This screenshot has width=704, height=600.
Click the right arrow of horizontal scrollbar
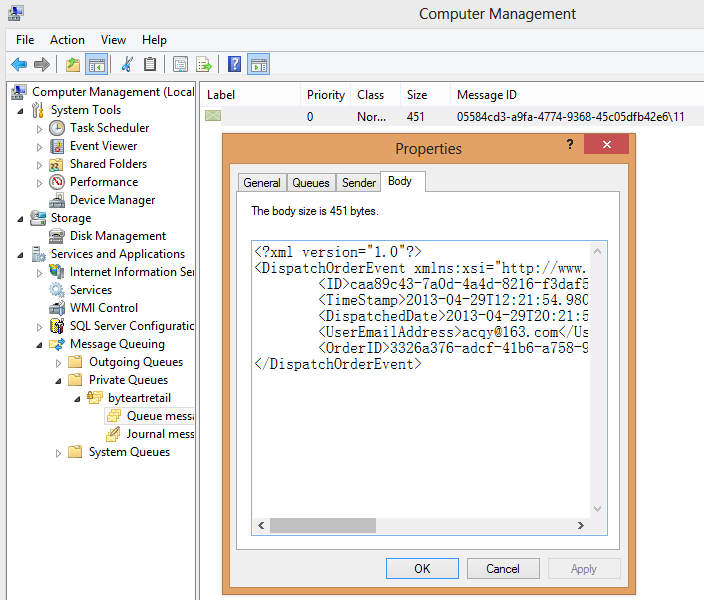[x=581, y=525]
